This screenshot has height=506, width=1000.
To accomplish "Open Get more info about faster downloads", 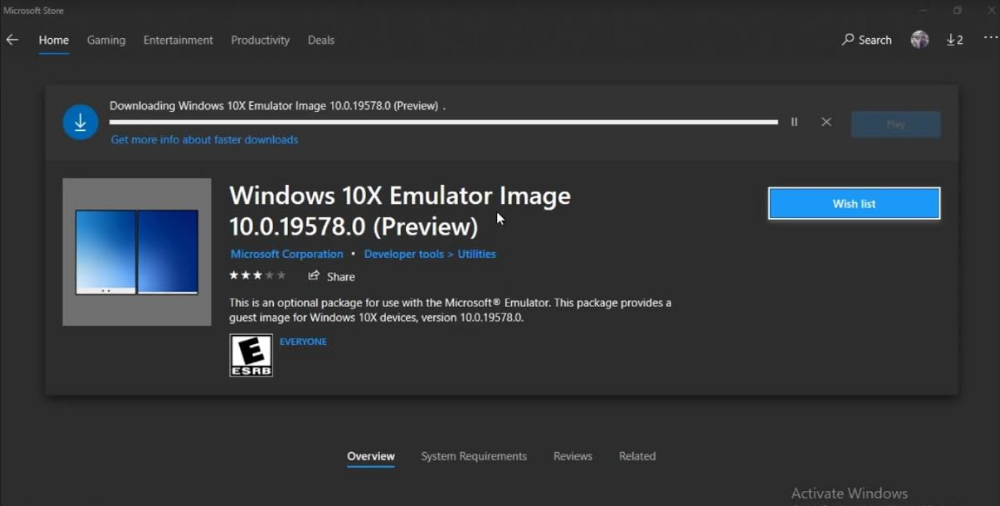I will tap(204, 140).
